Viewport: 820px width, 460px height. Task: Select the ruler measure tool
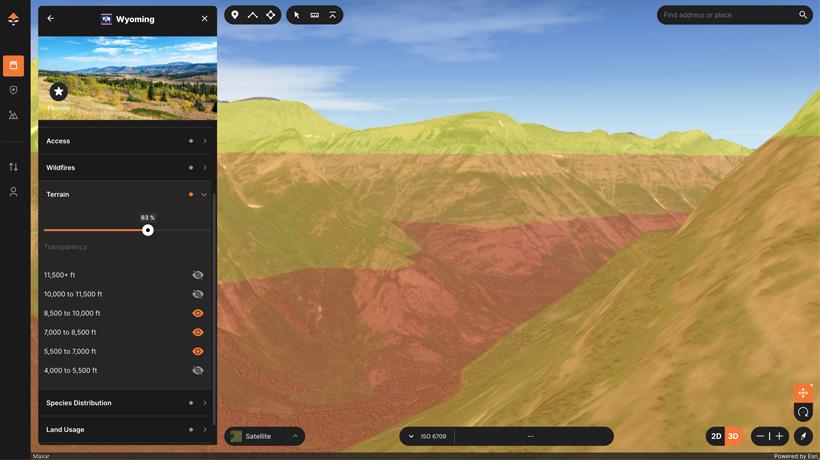tap(314, 15)
